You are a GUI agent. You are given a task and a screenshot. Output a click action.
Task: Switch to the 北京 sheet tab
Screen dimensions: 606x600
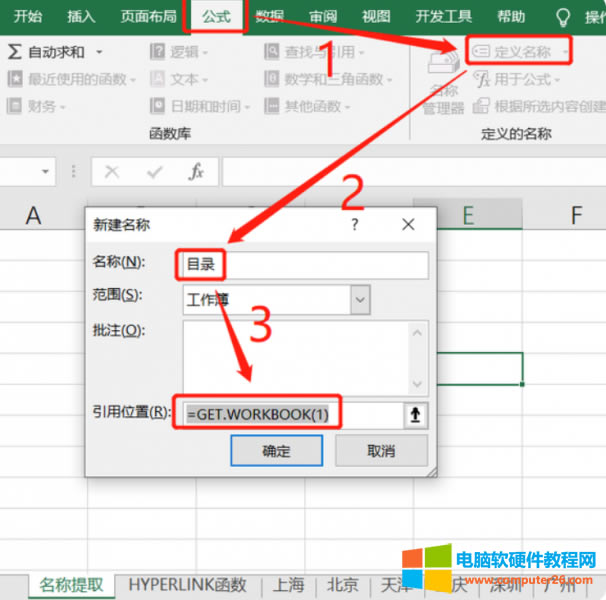(x=342, y=585)
